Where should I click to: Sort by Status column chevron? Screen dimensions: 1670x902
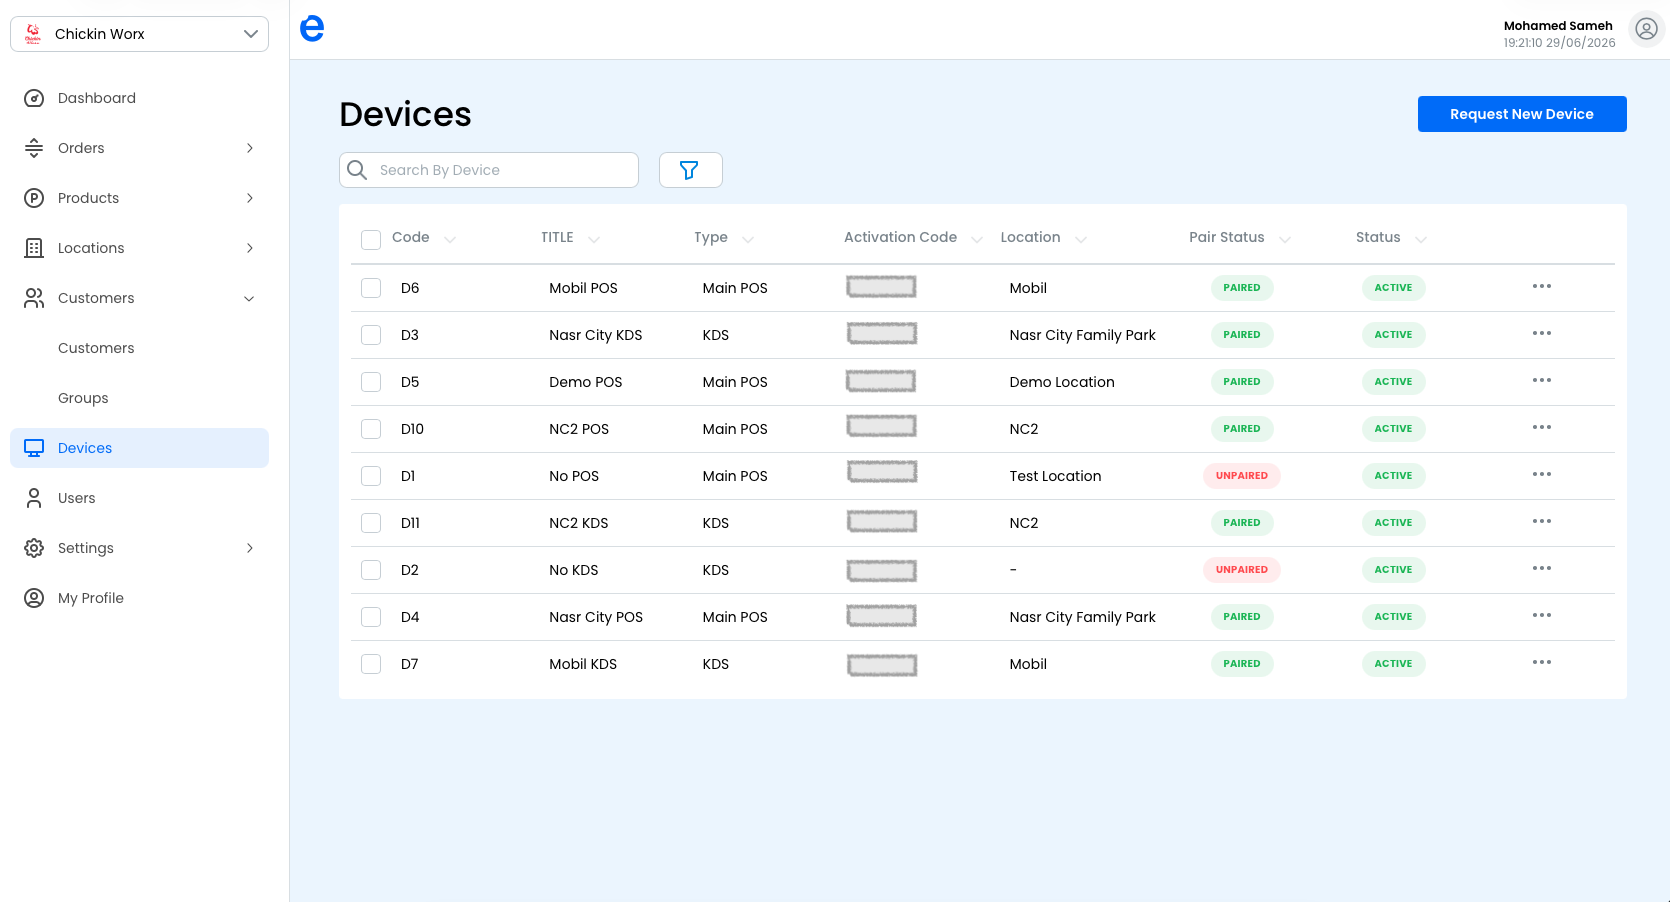click(x=1421, y=239)
